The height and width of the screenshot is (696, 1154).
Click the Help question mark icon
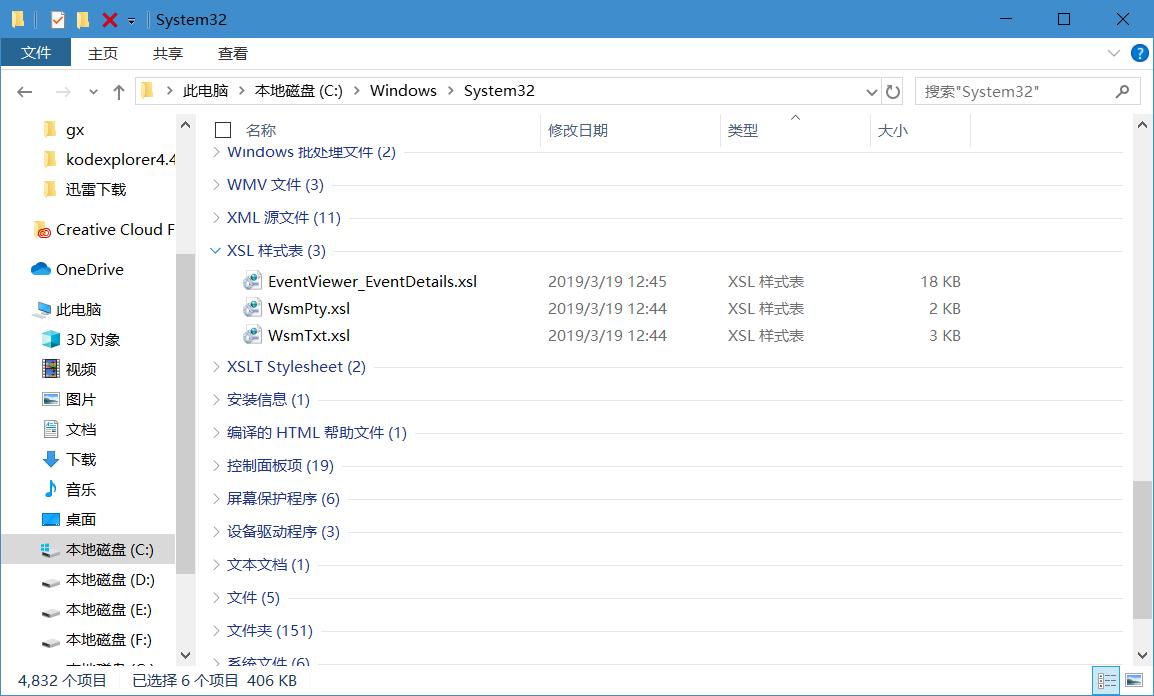click(1139, 53)
